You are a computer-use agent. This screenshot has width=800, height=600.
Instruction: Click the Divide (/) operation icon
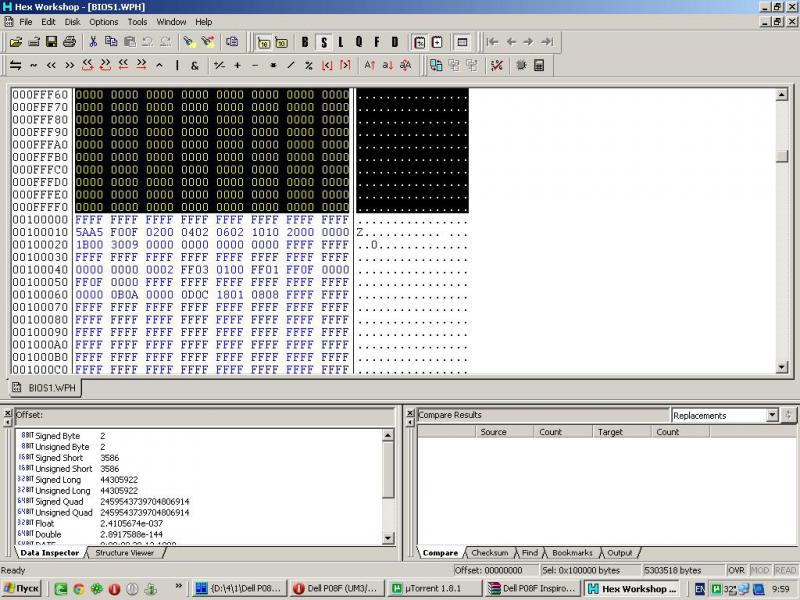click(291, 65)
